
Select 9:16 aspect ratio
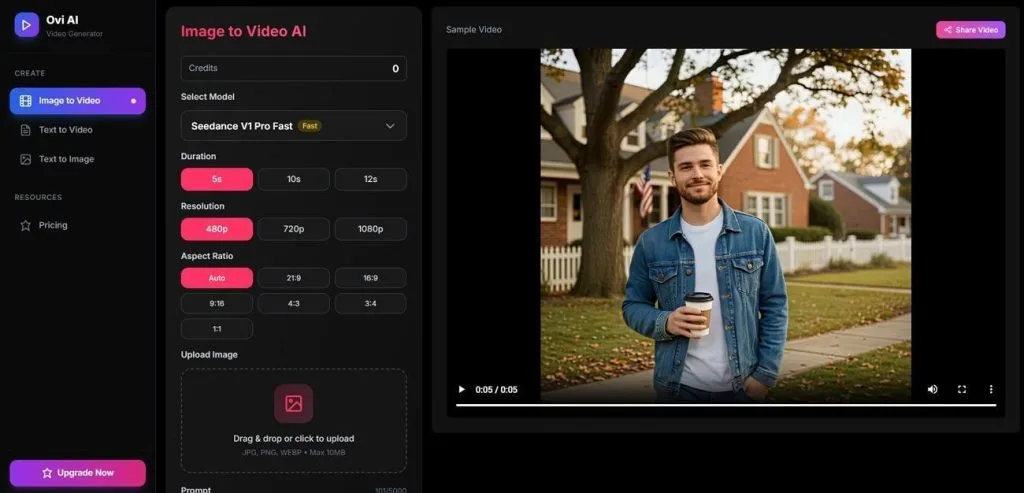(x=217, y=304)
